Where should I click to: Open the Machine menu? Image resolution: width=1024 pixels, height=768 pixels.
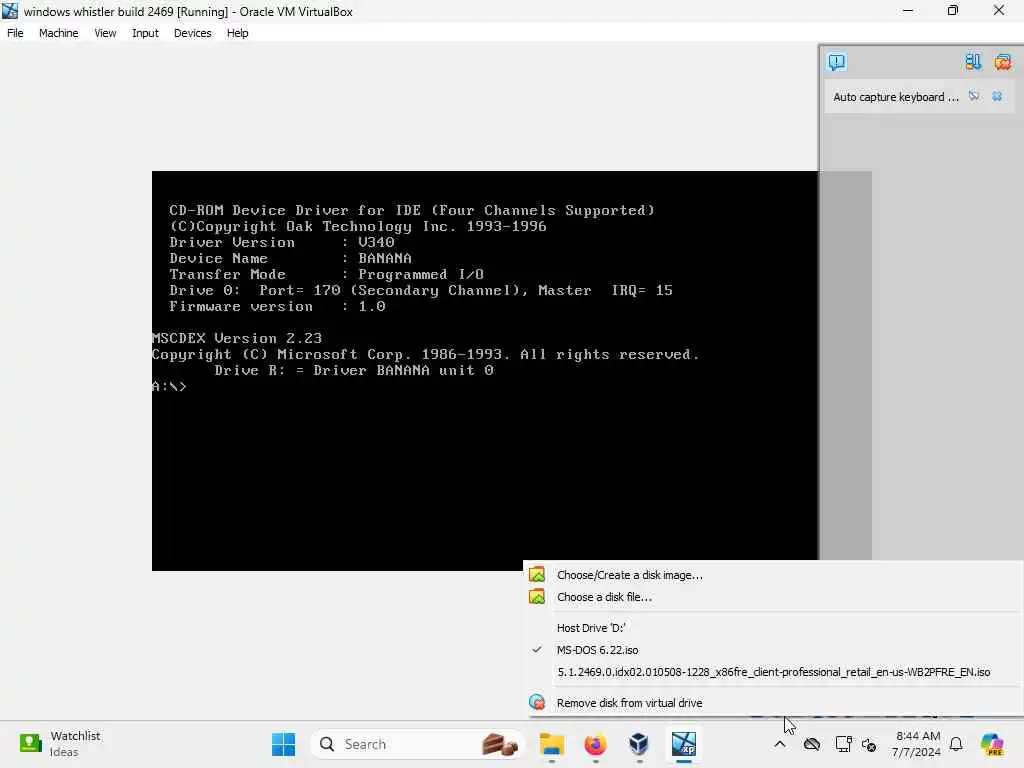(x=58, y=33)
